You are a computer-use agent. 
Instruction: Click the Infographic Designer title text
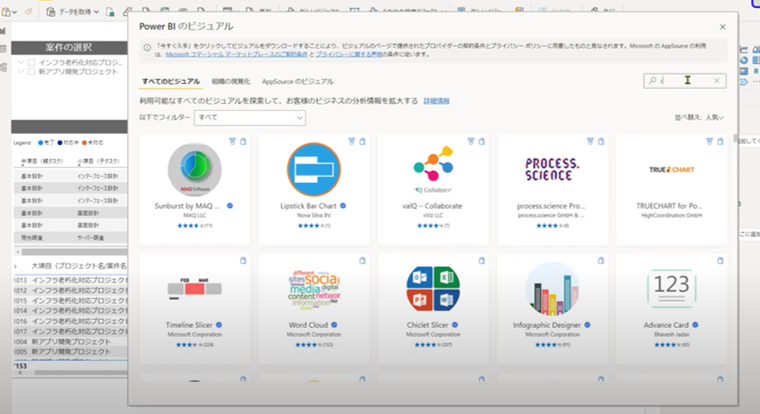coord(547,325)
